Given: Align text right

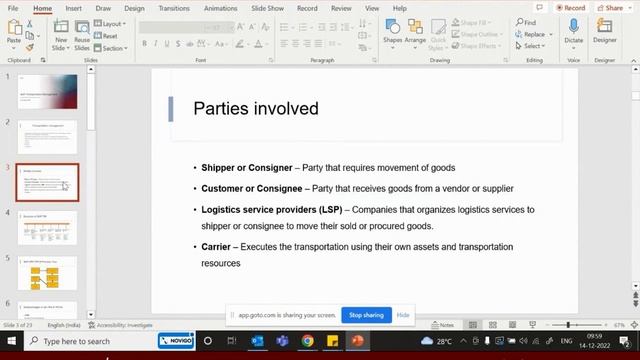Looking at the screenshot, I should 307,43.
